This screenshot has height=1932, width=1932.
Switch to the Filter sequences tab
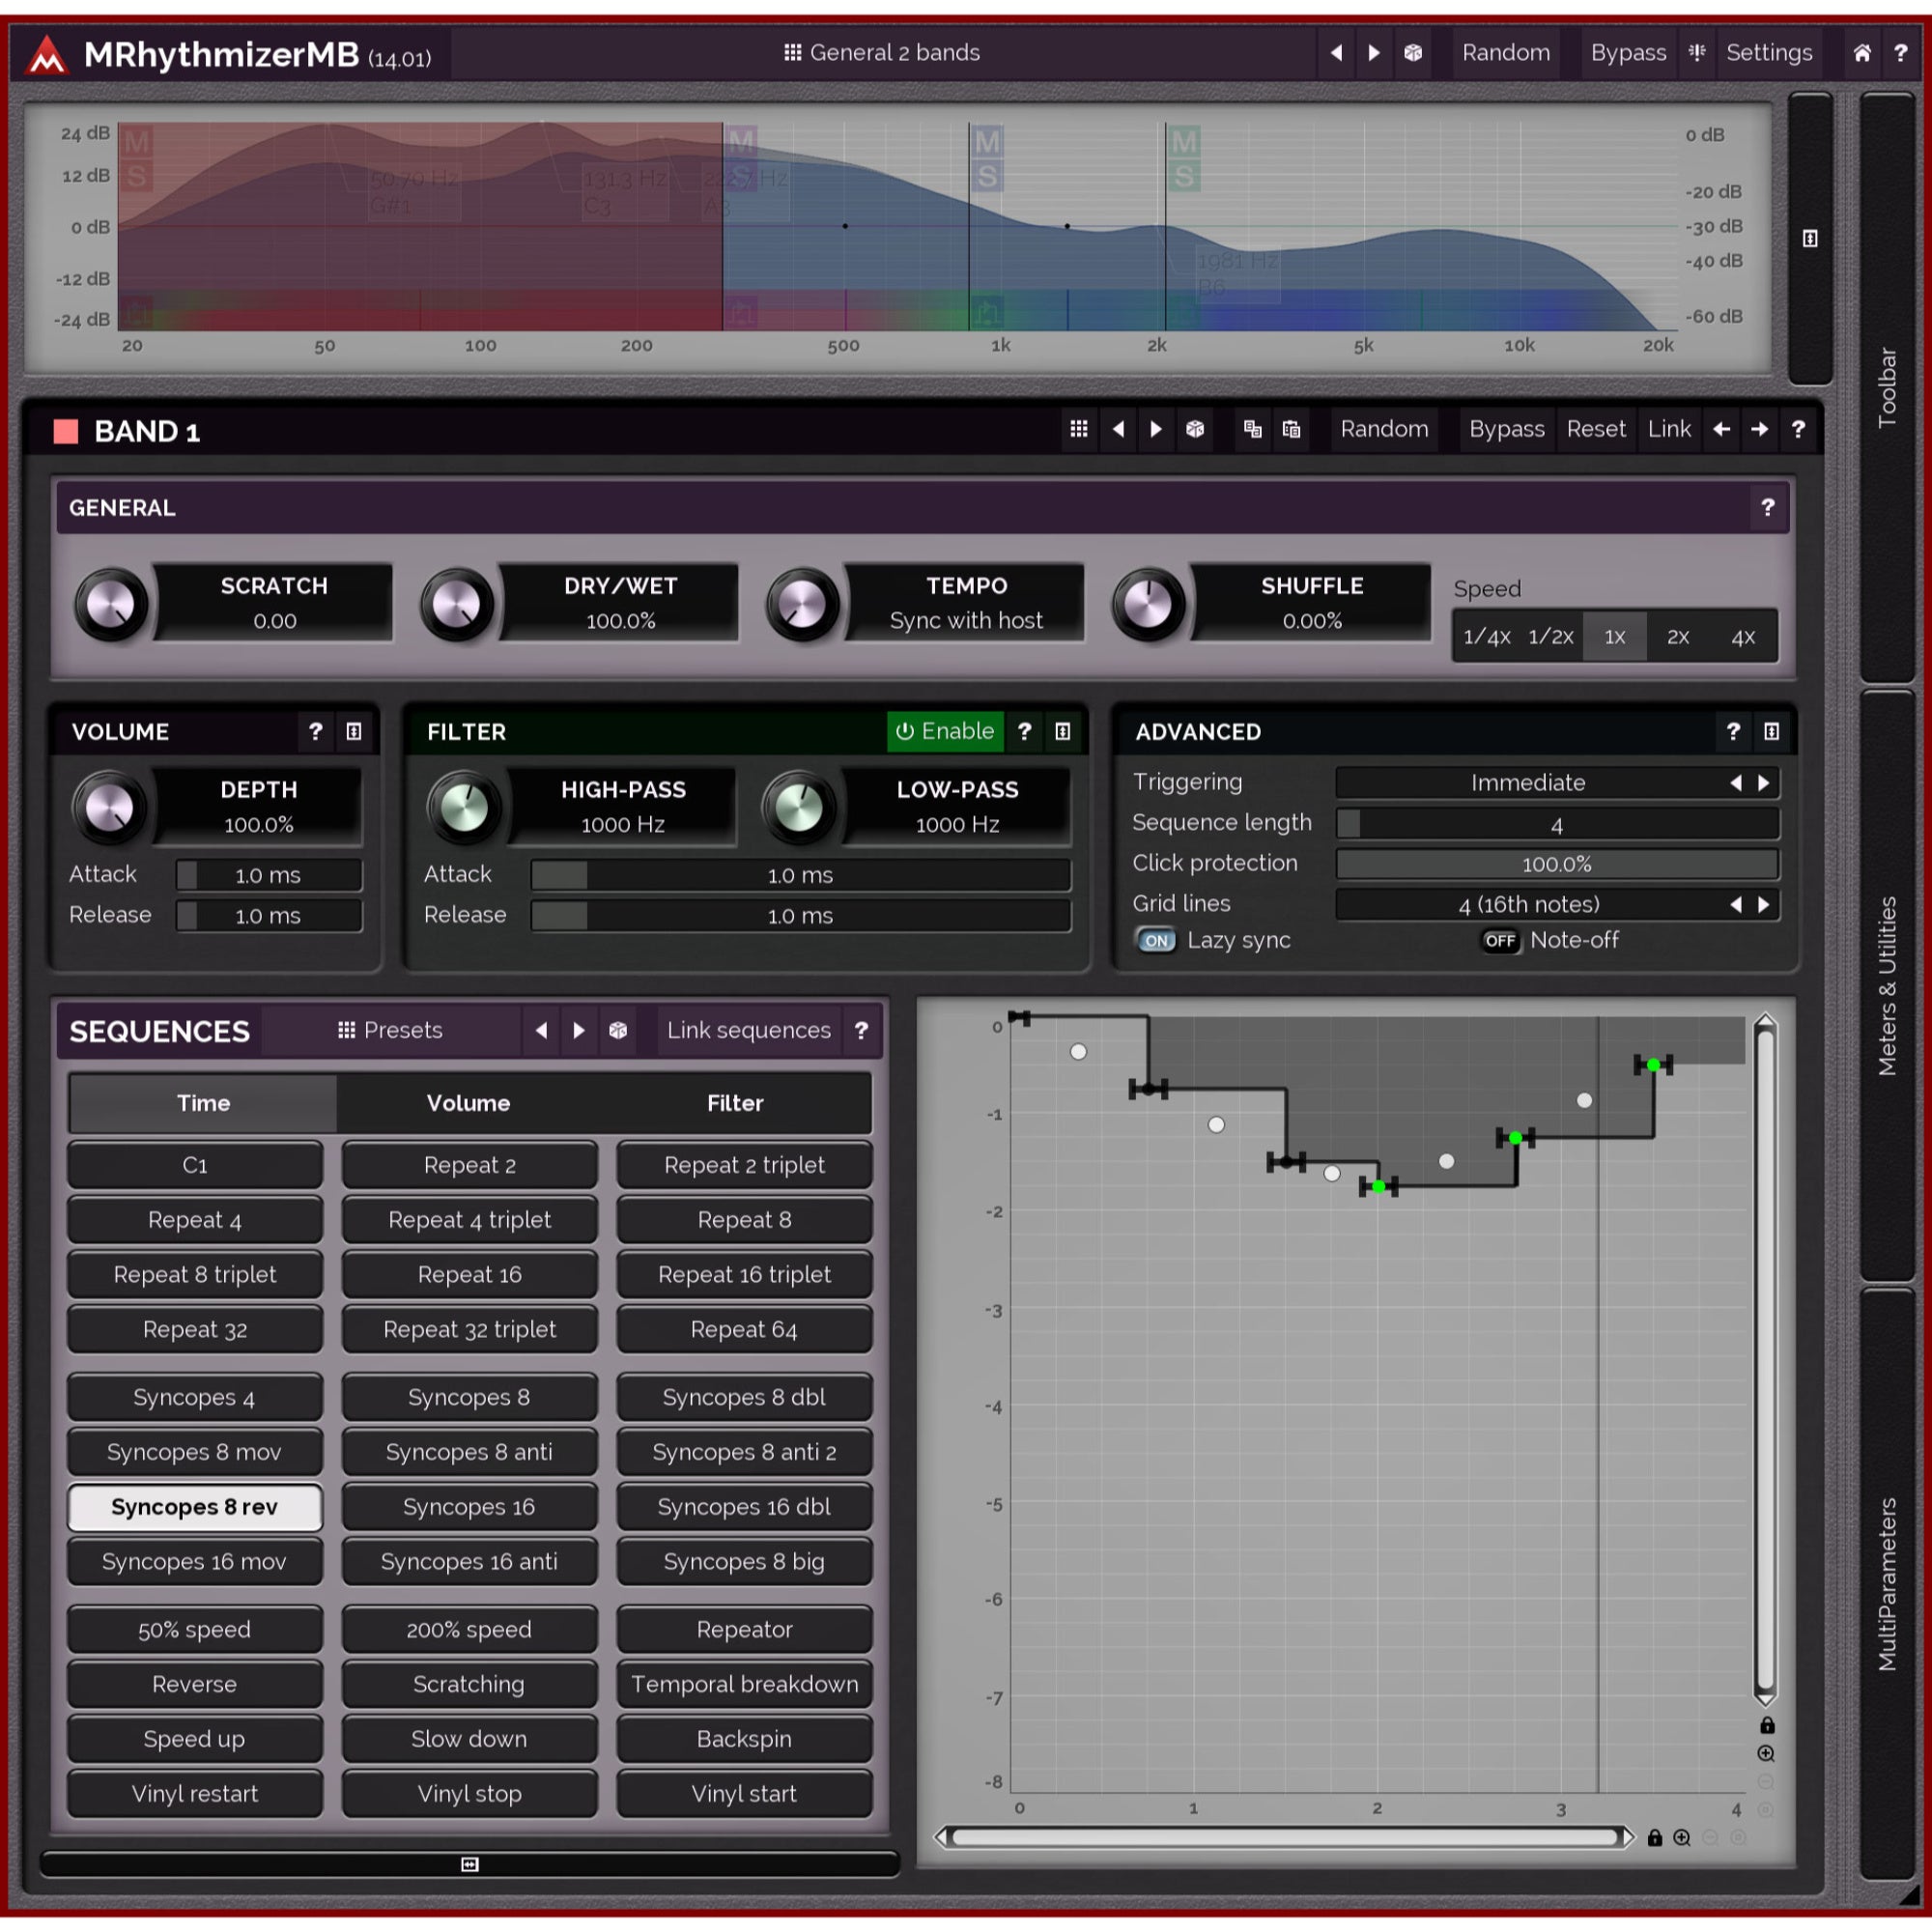click(735, 1103)
